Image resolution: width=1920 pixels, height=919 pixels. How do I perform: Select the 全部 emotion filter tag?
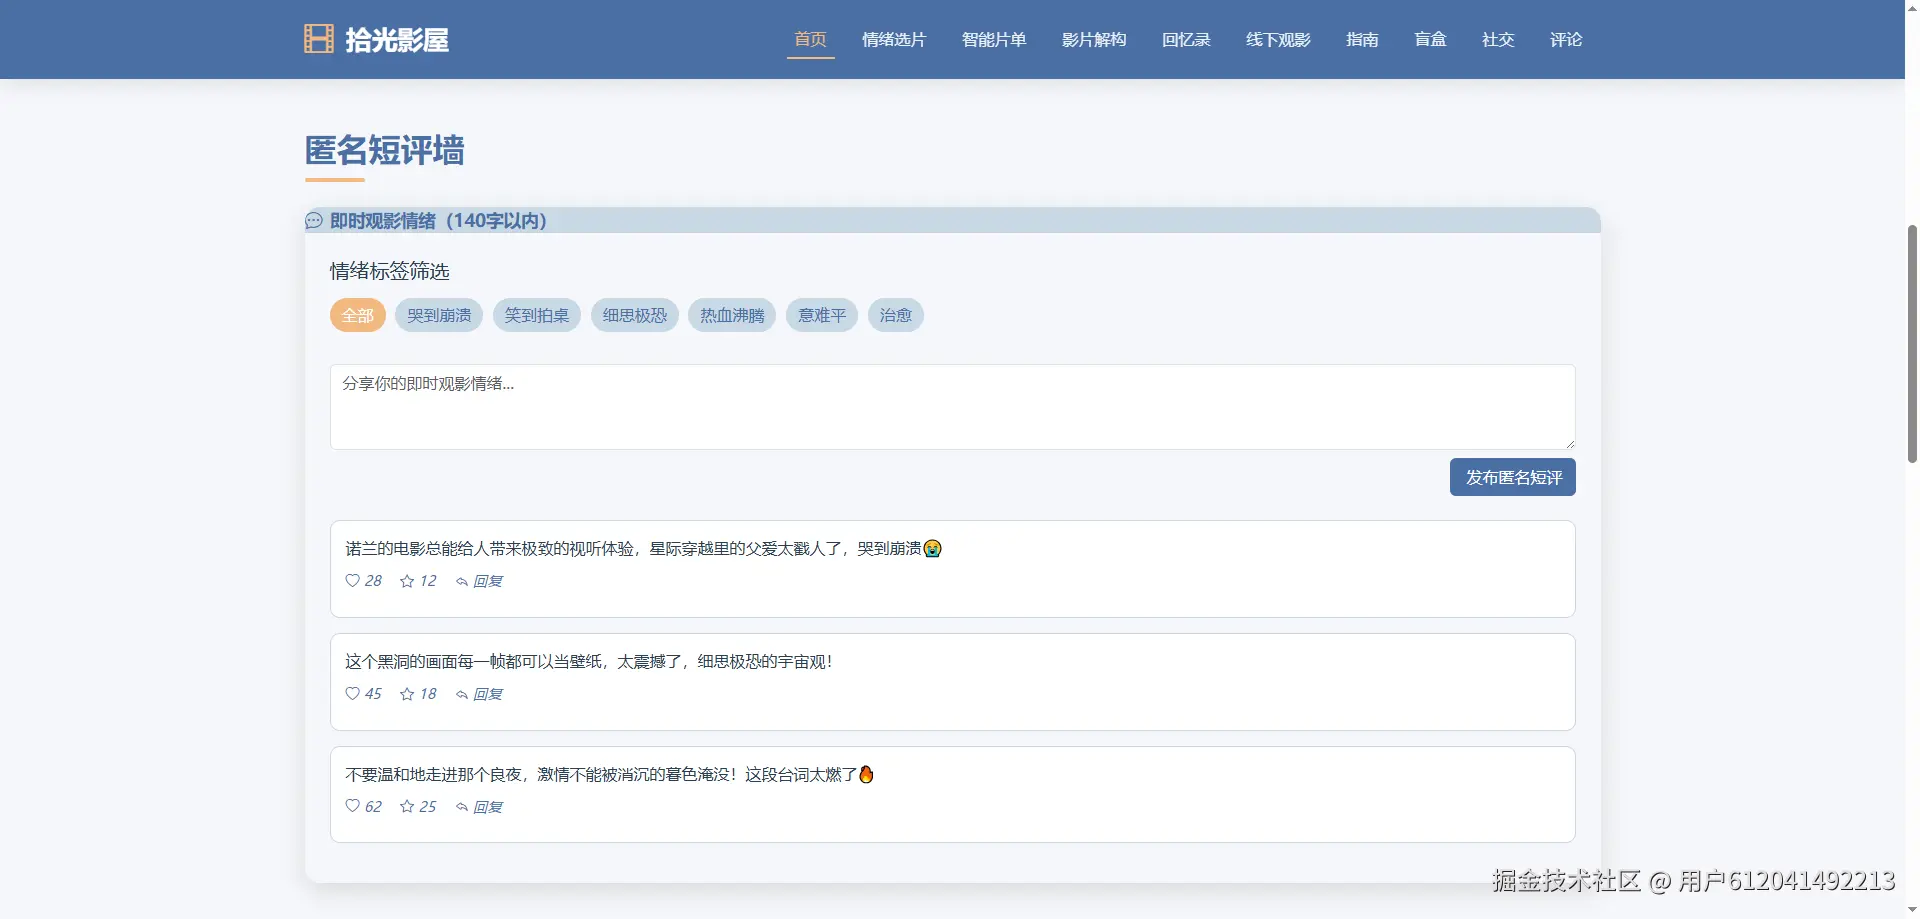click(x=358, y=315)
